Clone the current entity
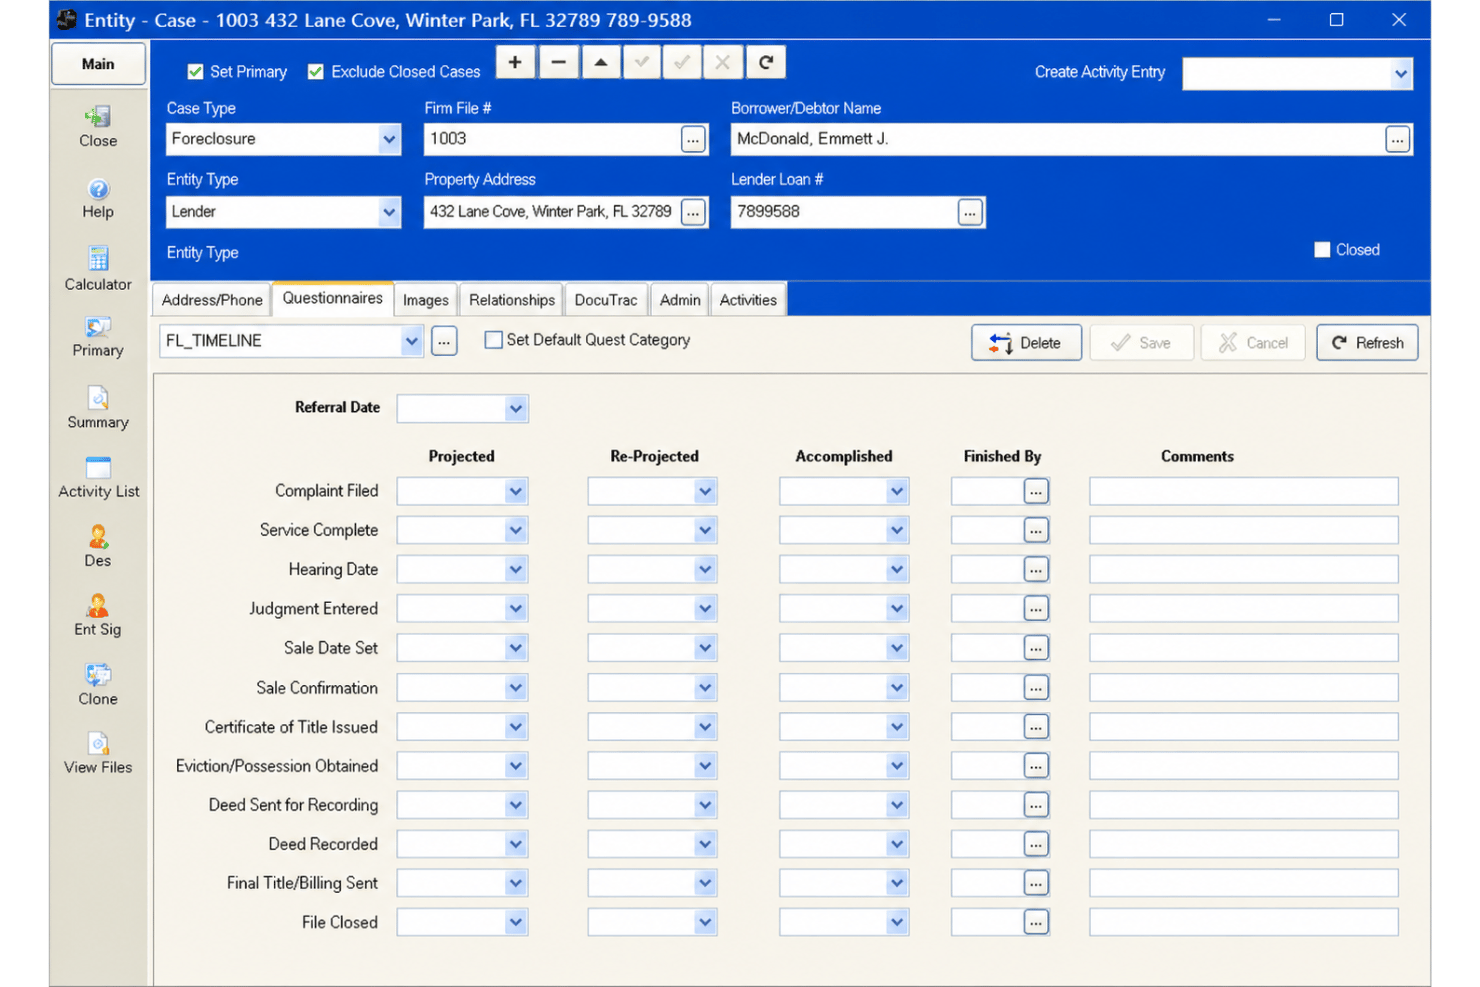1480x987 pixels. click(98, 685)
